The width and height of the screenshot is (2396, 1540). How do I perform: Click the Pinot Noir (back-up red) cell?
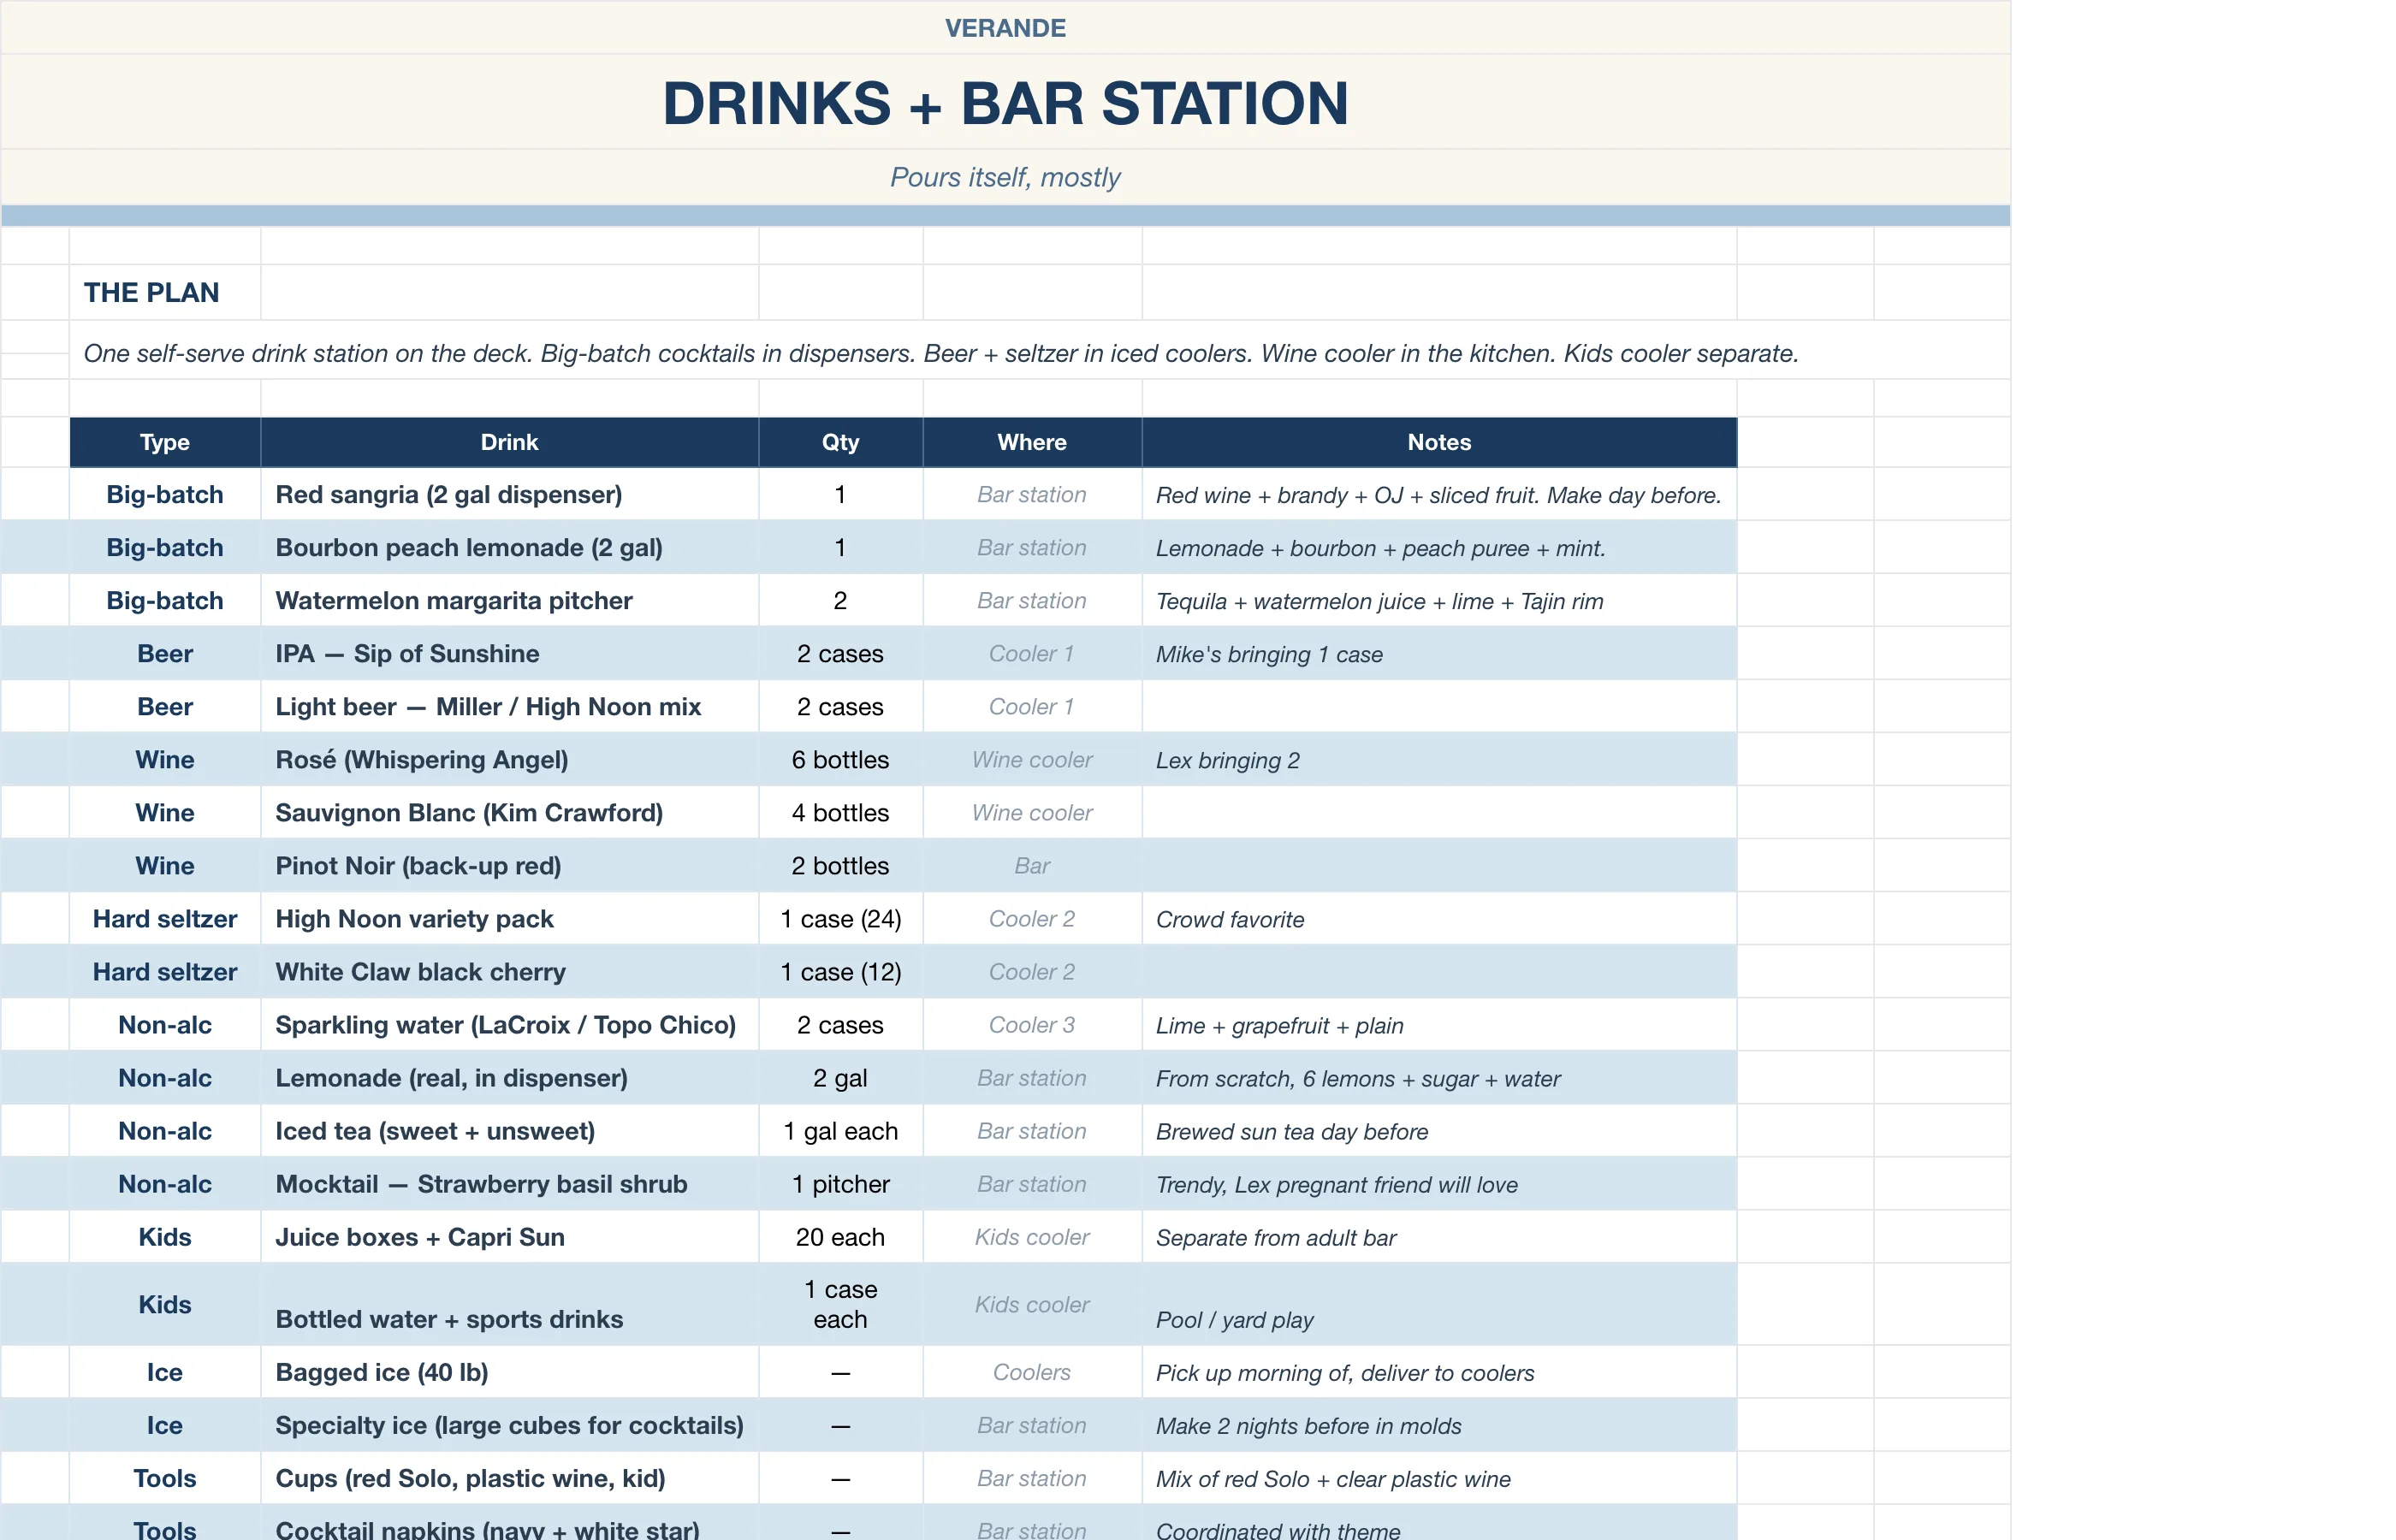tap(509, 865)
